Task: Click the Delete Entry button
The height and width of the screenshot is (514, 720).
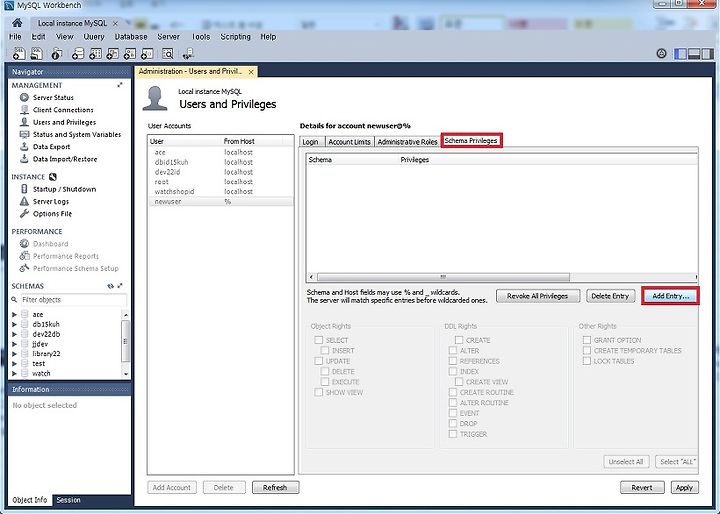Action: tap(610, 296)
